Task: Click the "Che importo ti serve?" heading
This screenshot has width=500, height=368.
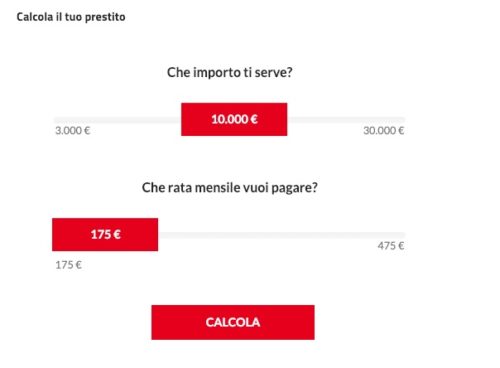Action: pyautogui.click(x=230, y=72)
